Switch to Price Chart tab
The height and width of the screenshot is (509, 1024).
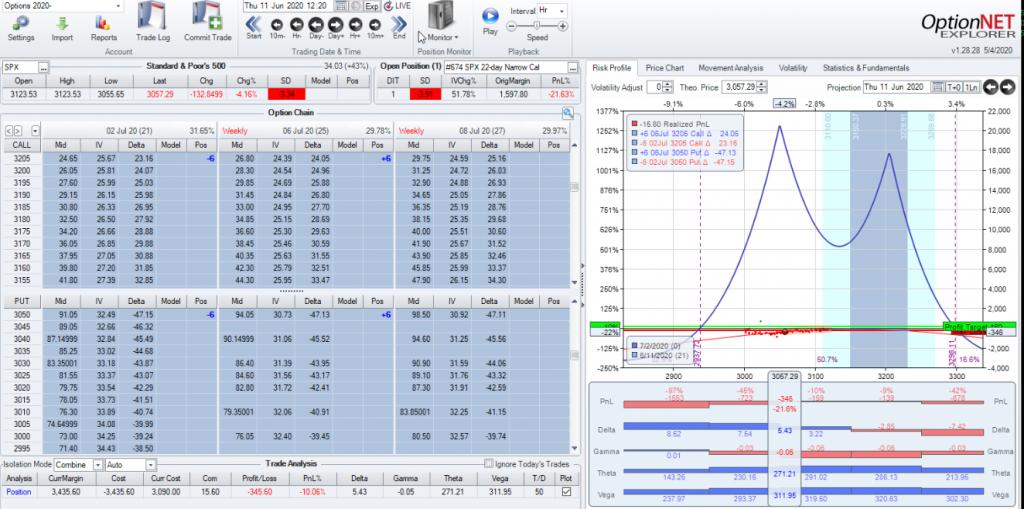click(x=665, y=68)
